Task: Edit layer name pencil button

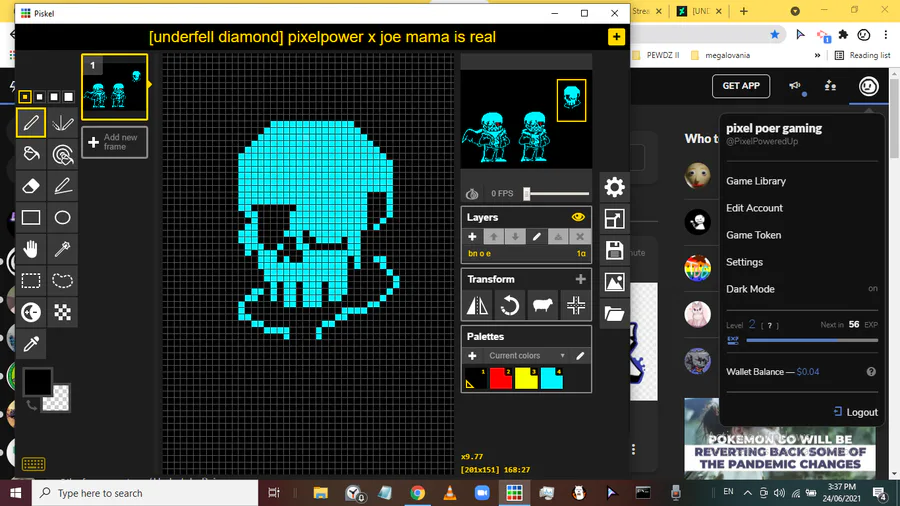Action: pyautogui.click(x=537, y=236)
